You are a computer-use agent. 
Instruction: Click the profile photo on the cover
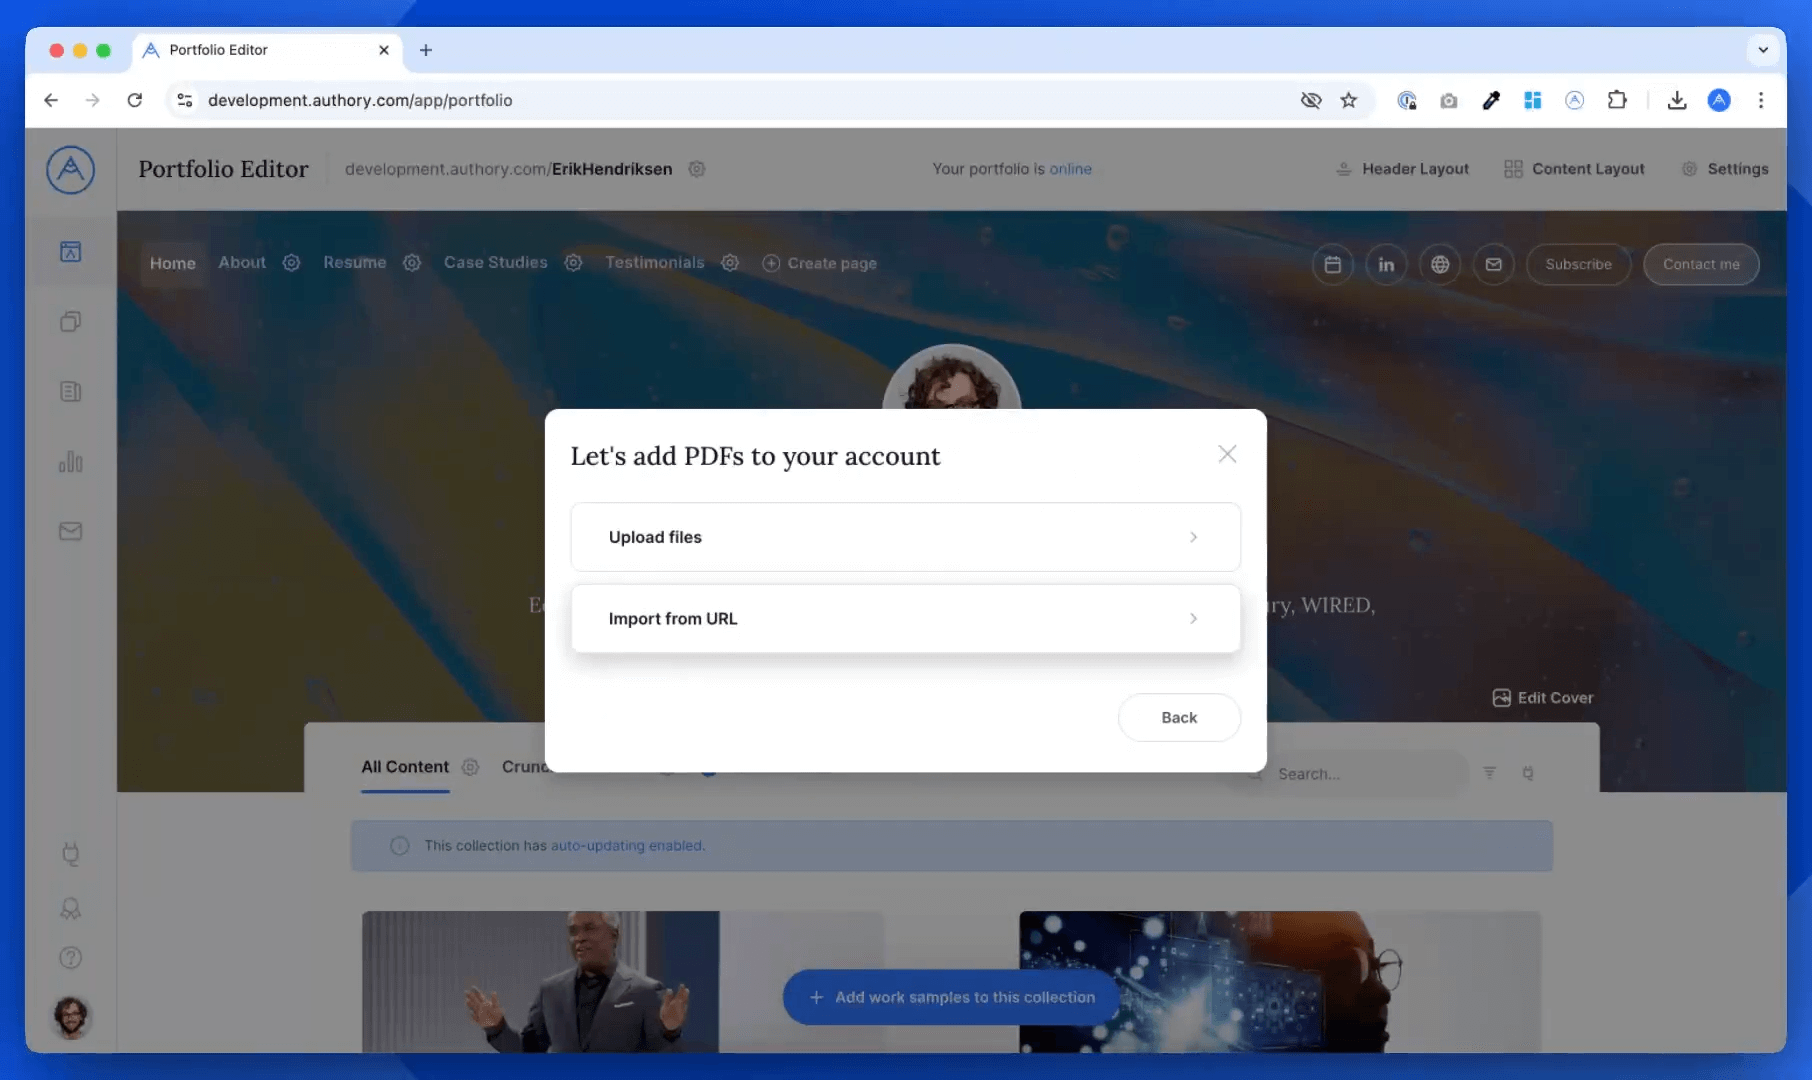pos(951,378)
